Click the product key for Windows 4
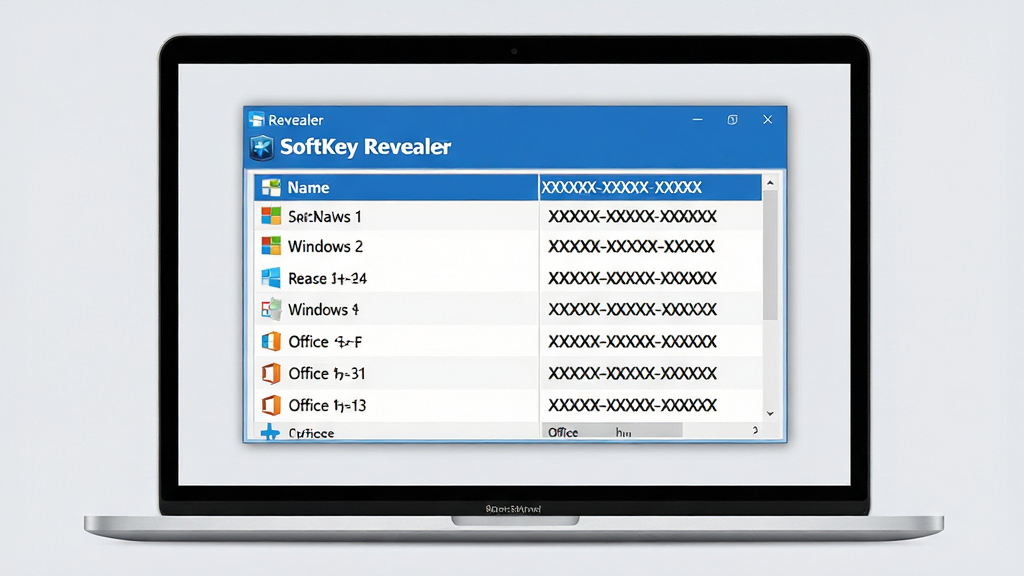The height and width of the screenshot is (576, 1024). tap(632, 310)
